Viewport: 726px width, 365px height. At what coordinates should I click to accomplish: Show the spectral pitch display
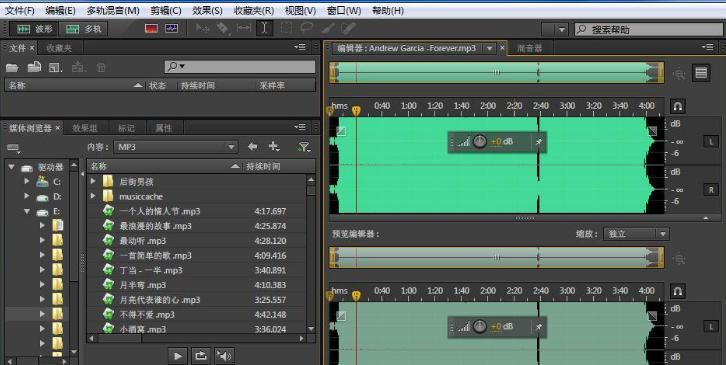click(172, 29)
